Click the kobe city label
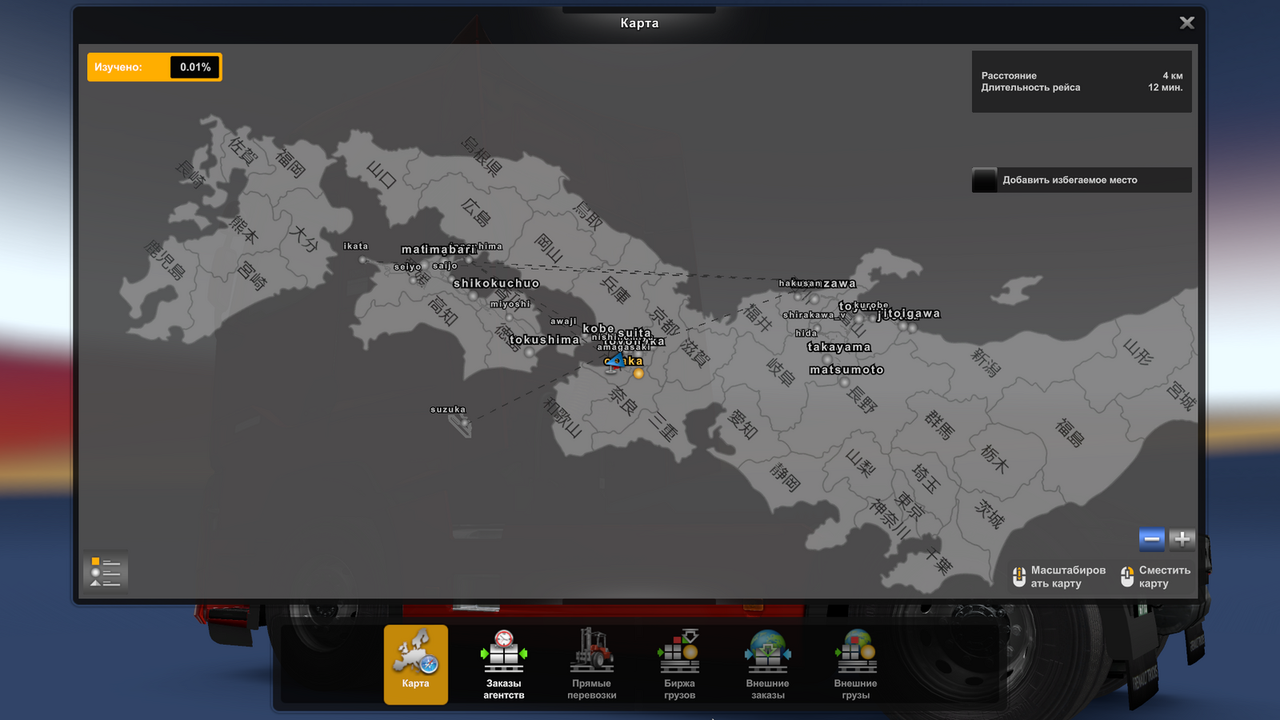The image size is (1280, 720). point(598,328)
